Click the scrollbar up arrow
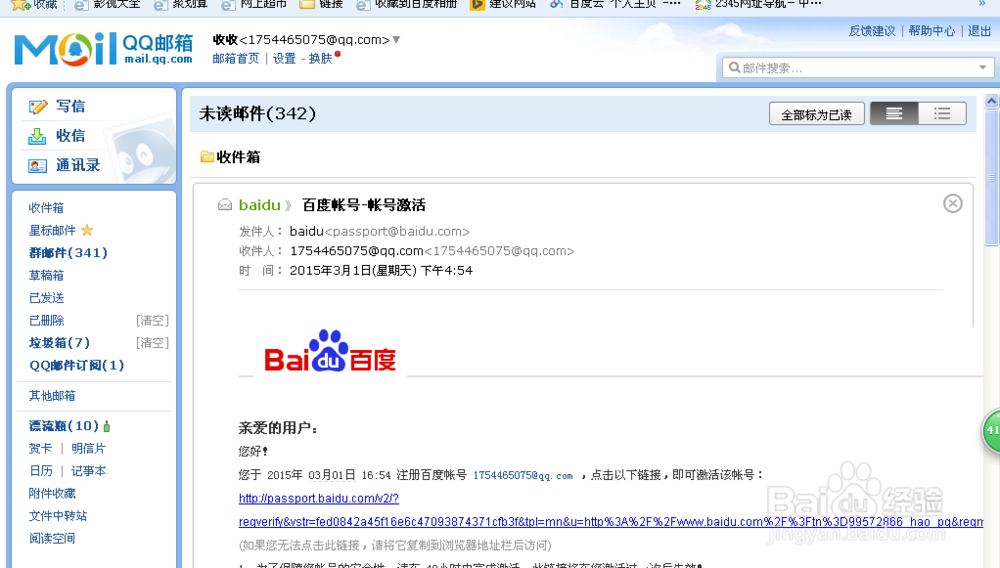This screenshot has height=568, width=1000. click(x=991, y=101)
